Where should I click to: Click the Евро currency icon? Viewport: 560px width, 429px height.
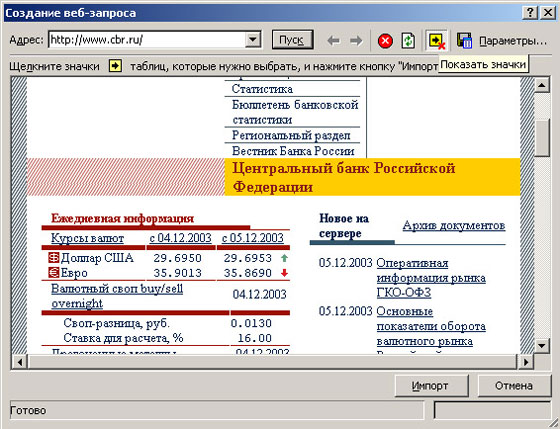[x=54, y=273]
